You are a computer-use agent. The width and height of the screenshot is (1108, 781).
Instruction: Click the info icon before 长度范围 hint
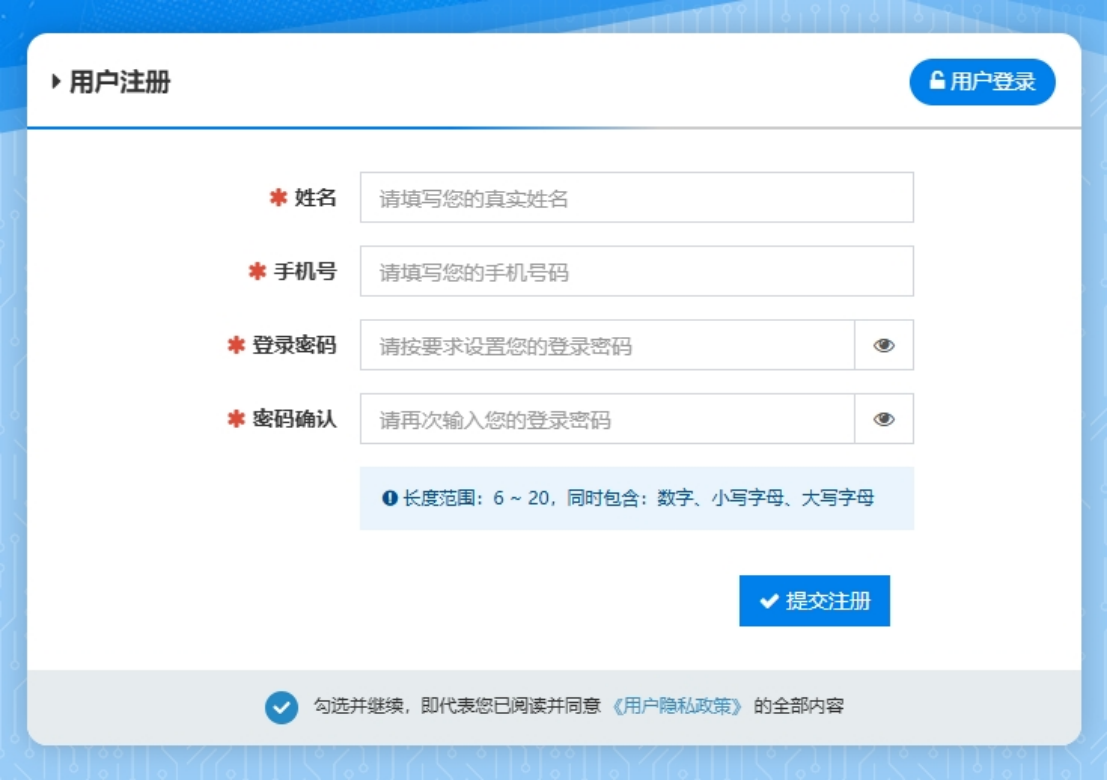(x=390, y=498)
